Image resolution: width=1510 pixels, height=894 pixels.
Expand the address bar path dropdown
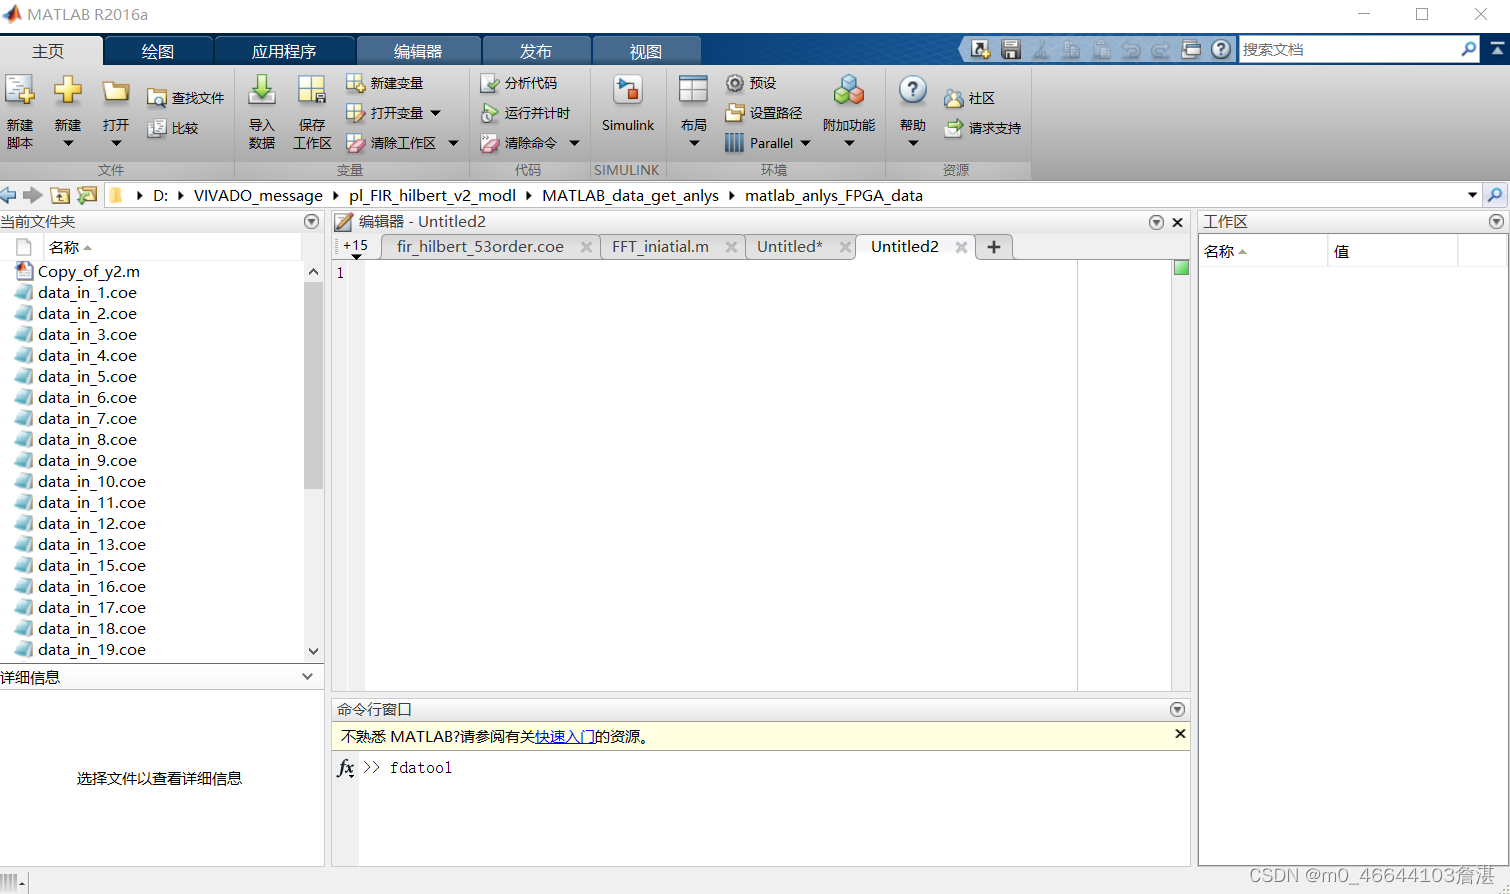[x=1472, y=195]
